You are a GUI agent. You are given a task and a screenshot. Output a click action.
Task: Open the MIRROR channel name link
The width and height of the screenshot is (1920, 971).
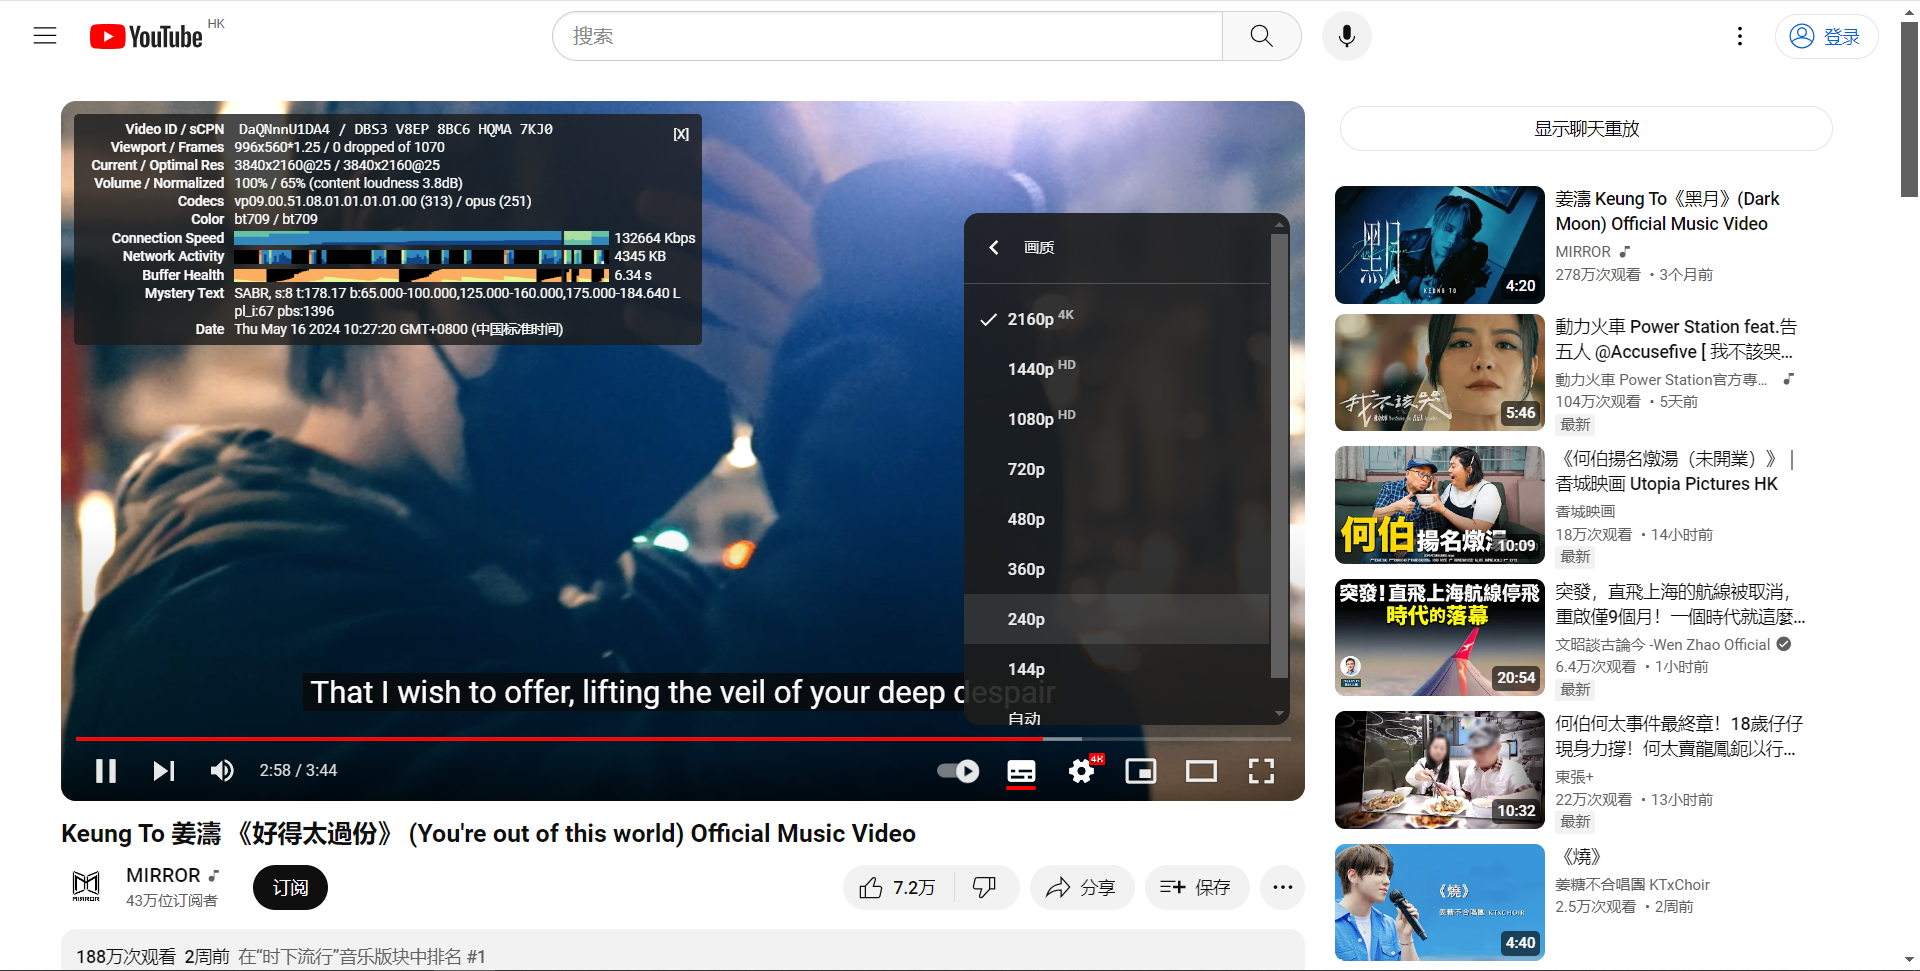point(163,876)
